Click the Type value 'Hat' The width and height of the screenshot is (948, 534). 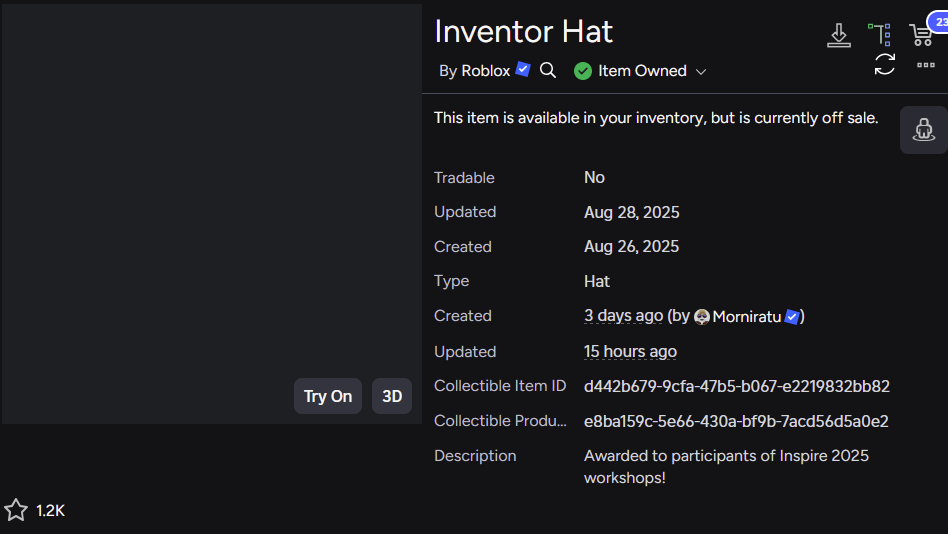tap(597, 282)
